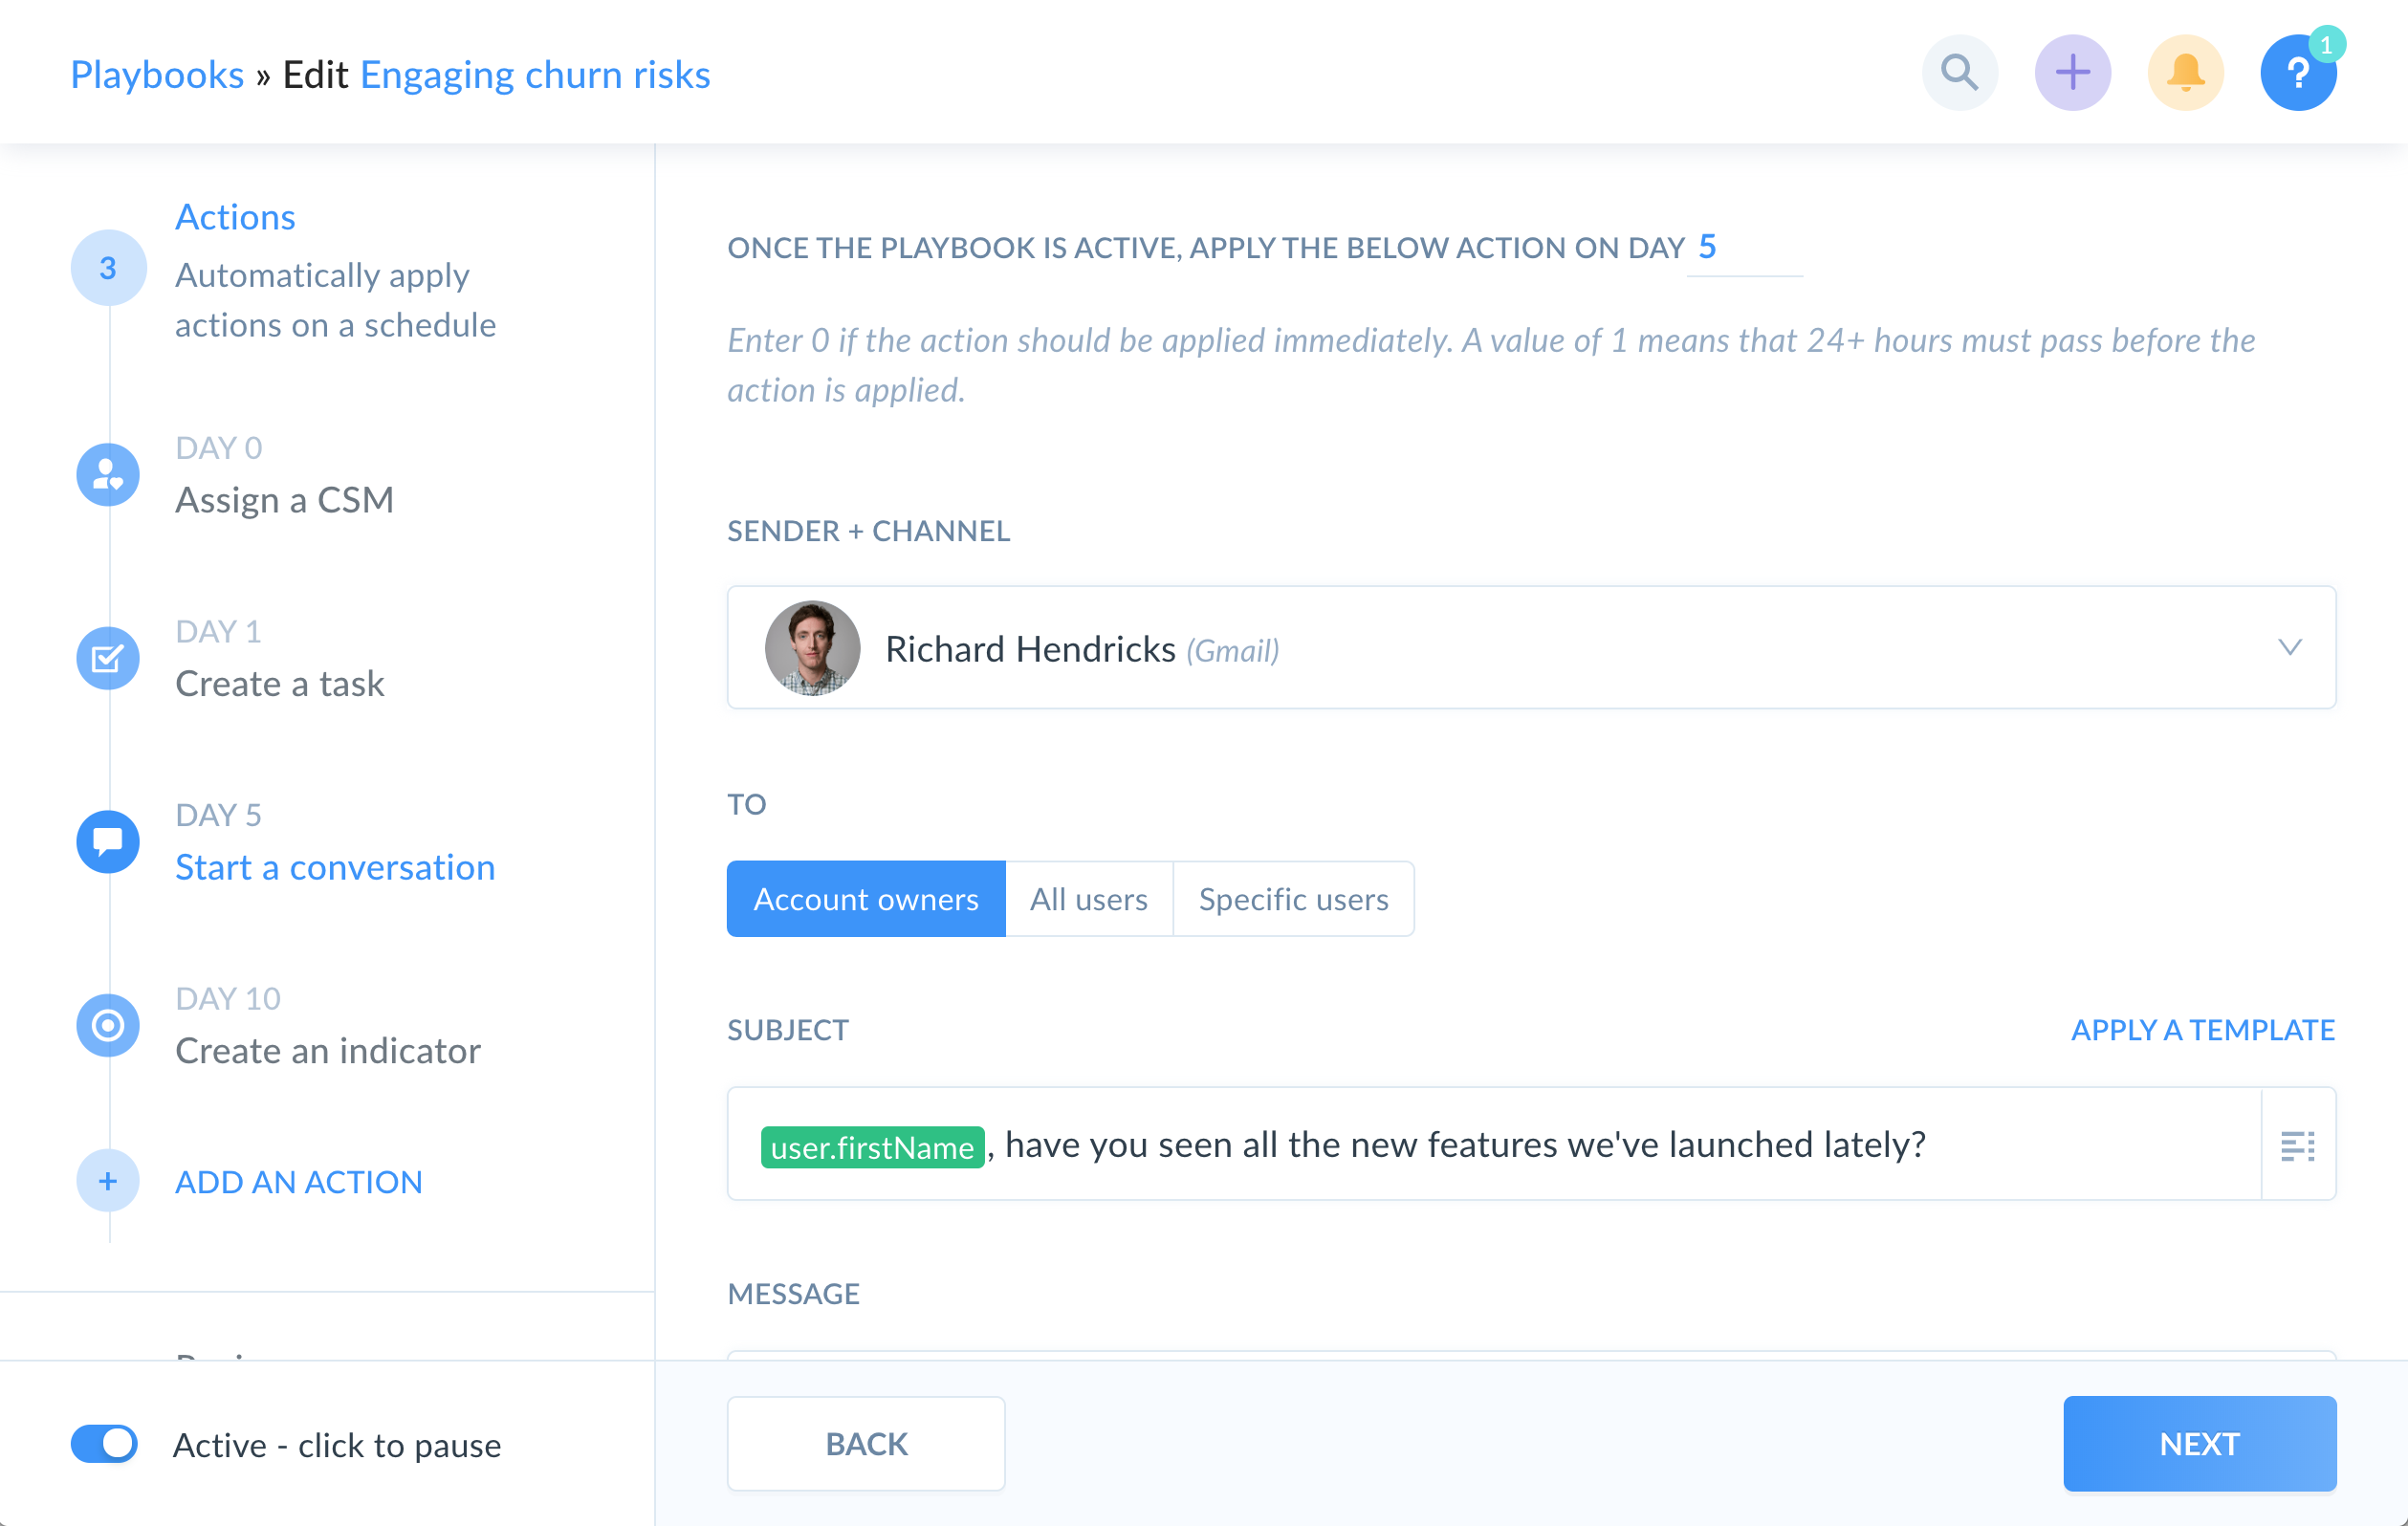Click the Create an indicator target icon

coord(108,1025)
